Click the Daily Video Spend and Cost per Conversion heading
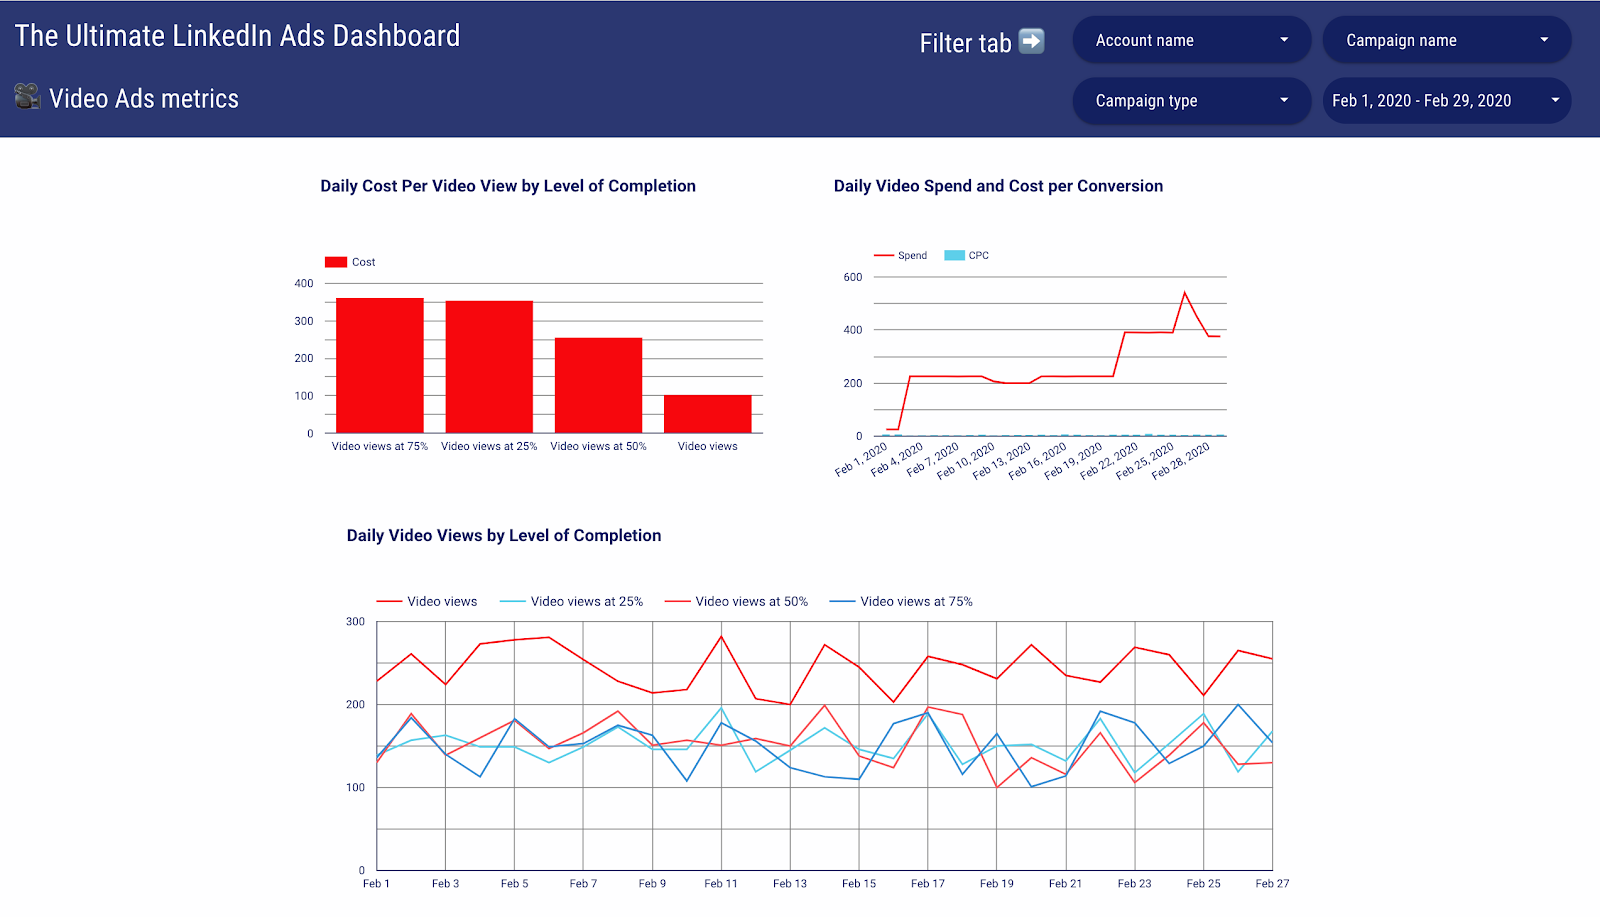 [x=998, y=186]
